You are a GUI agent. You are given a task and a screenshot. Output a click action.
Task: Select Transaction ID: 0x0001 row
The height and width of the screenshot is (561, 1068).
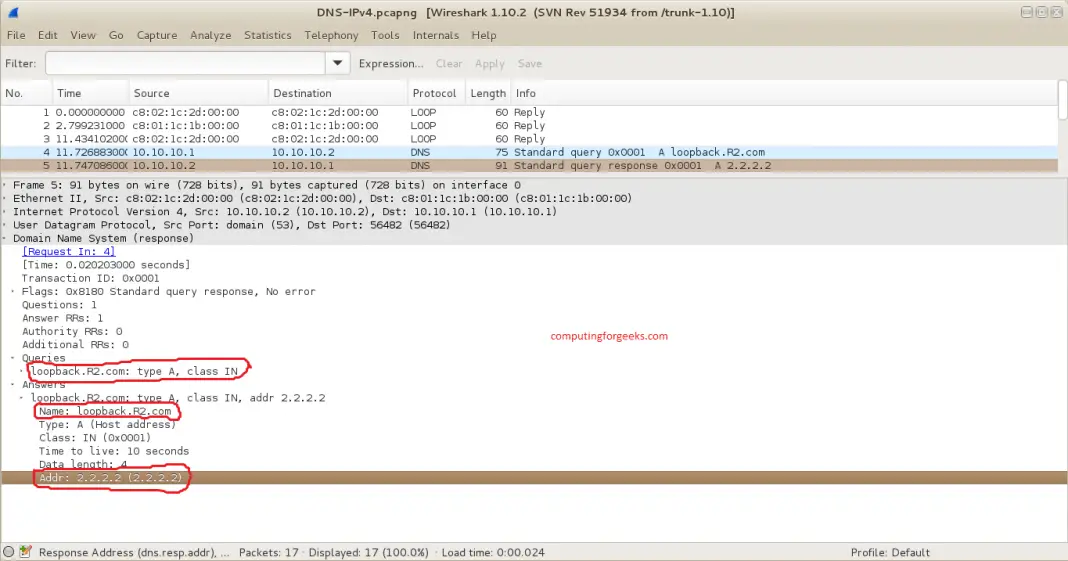(90, 278)
